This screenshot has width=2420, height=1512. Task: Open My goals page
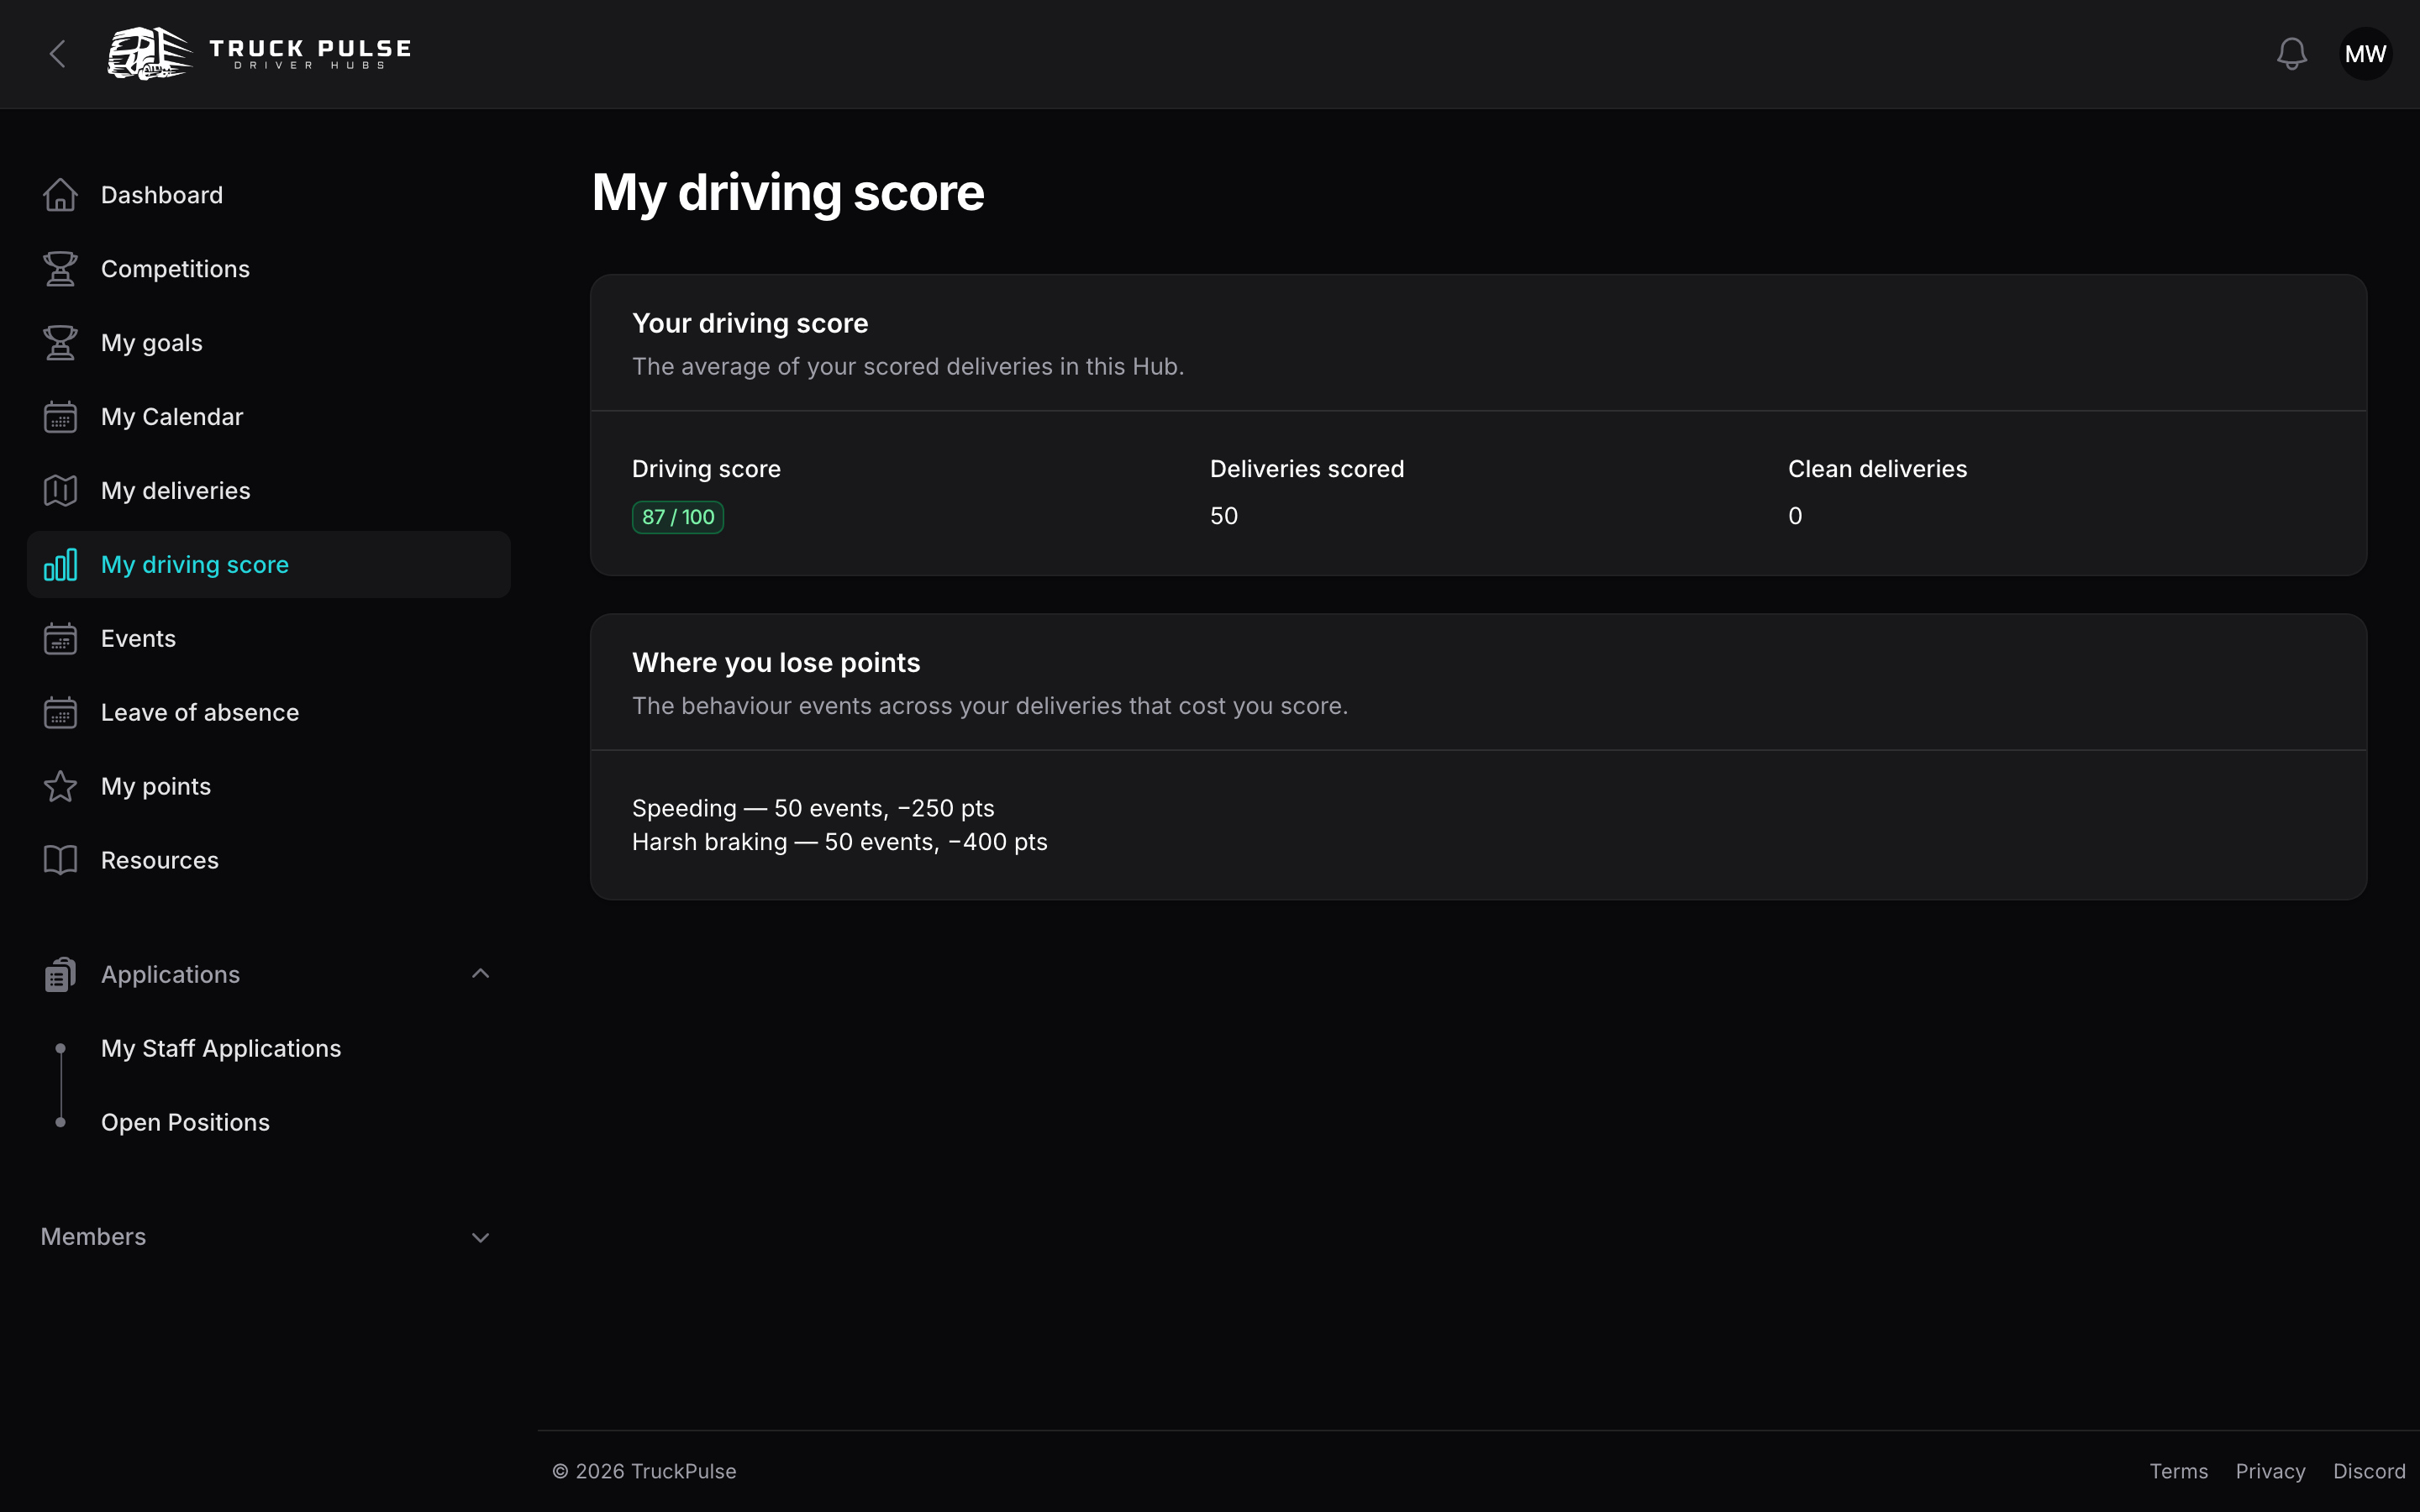tap(269, 343)
